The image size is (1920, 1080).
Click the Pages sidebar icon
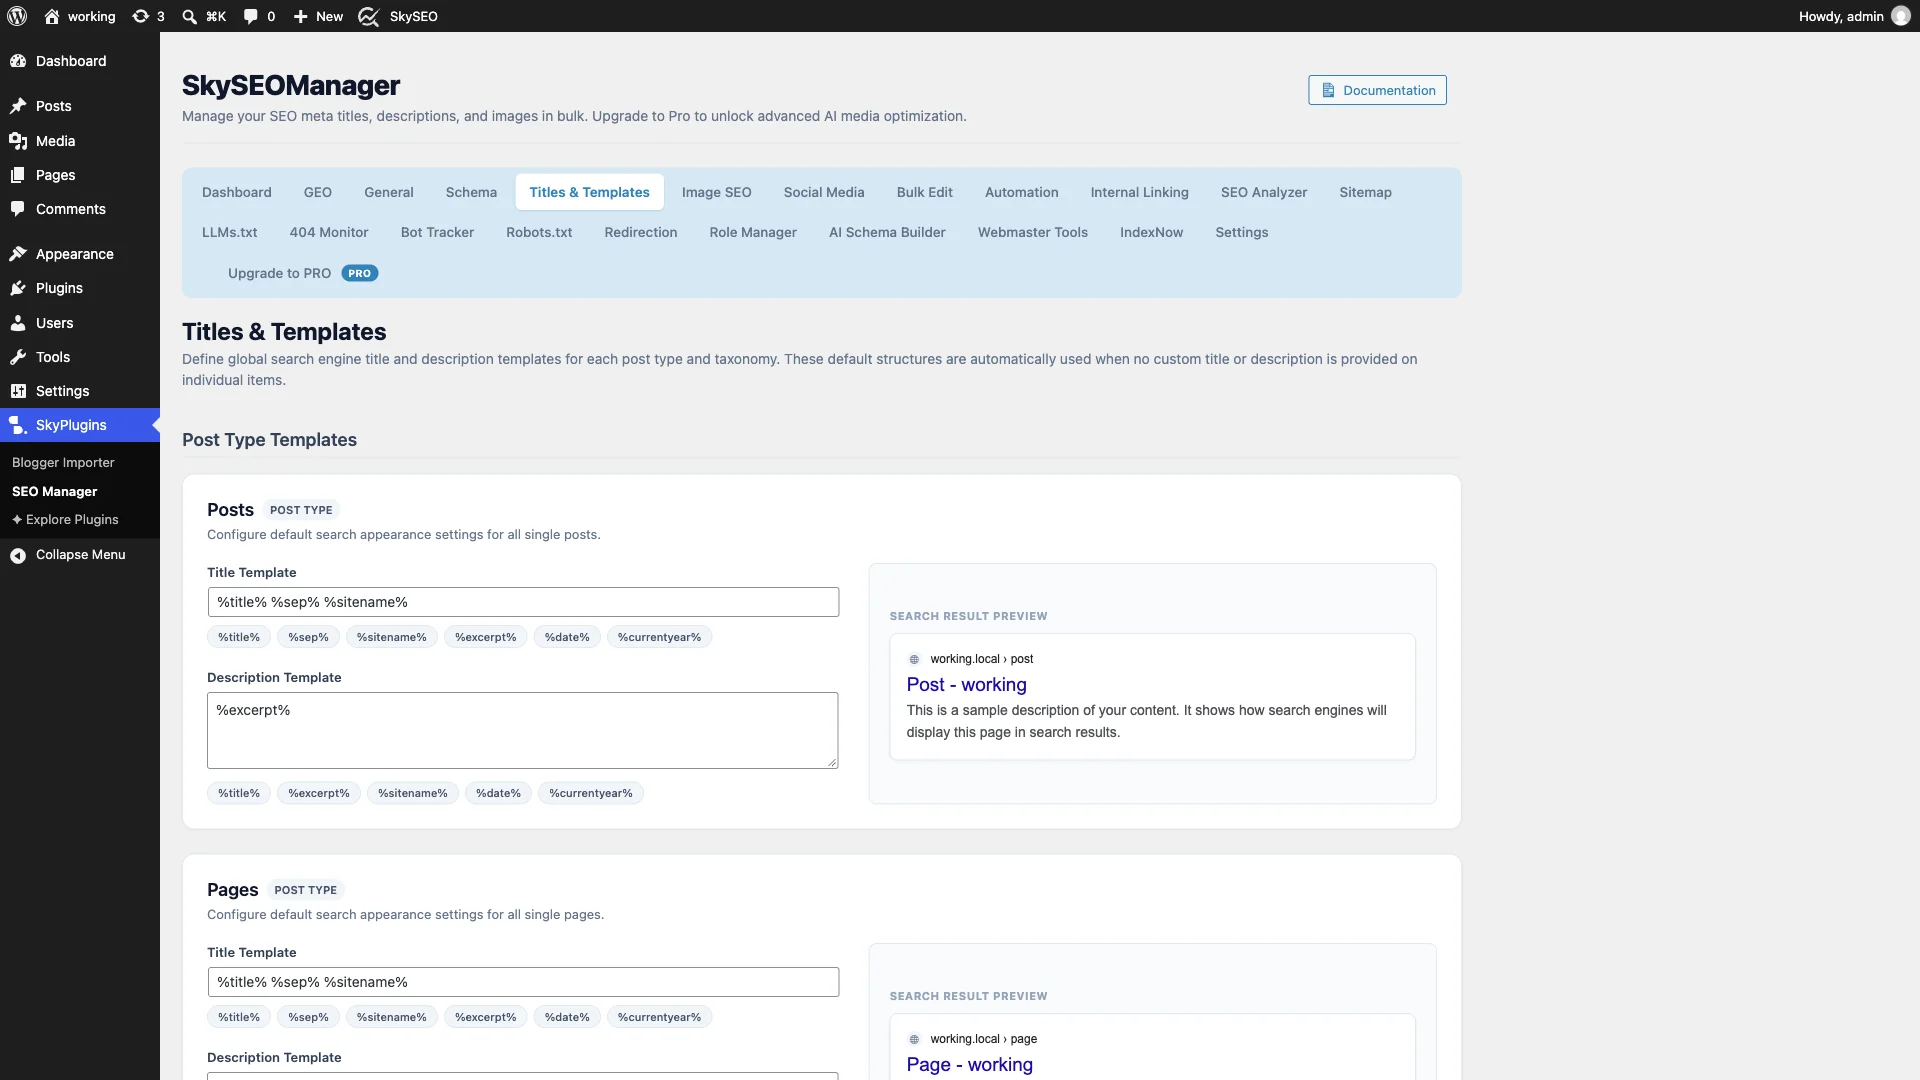(18, 175)
